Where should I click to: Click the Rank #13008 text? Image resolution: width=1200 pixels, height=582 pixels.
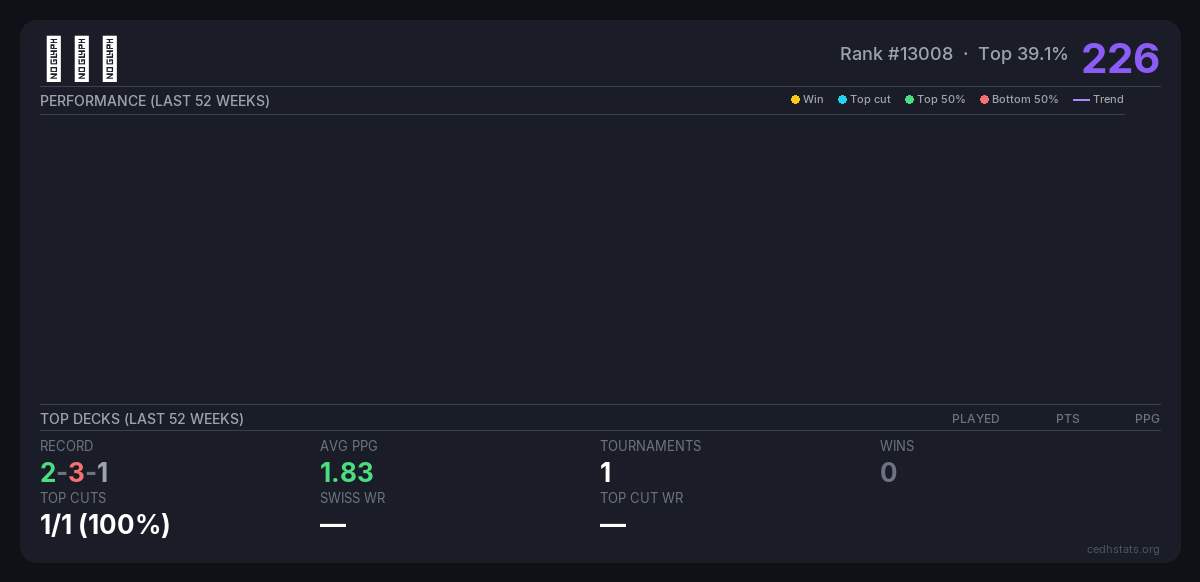pyautogui.click(x=896, y=54)
